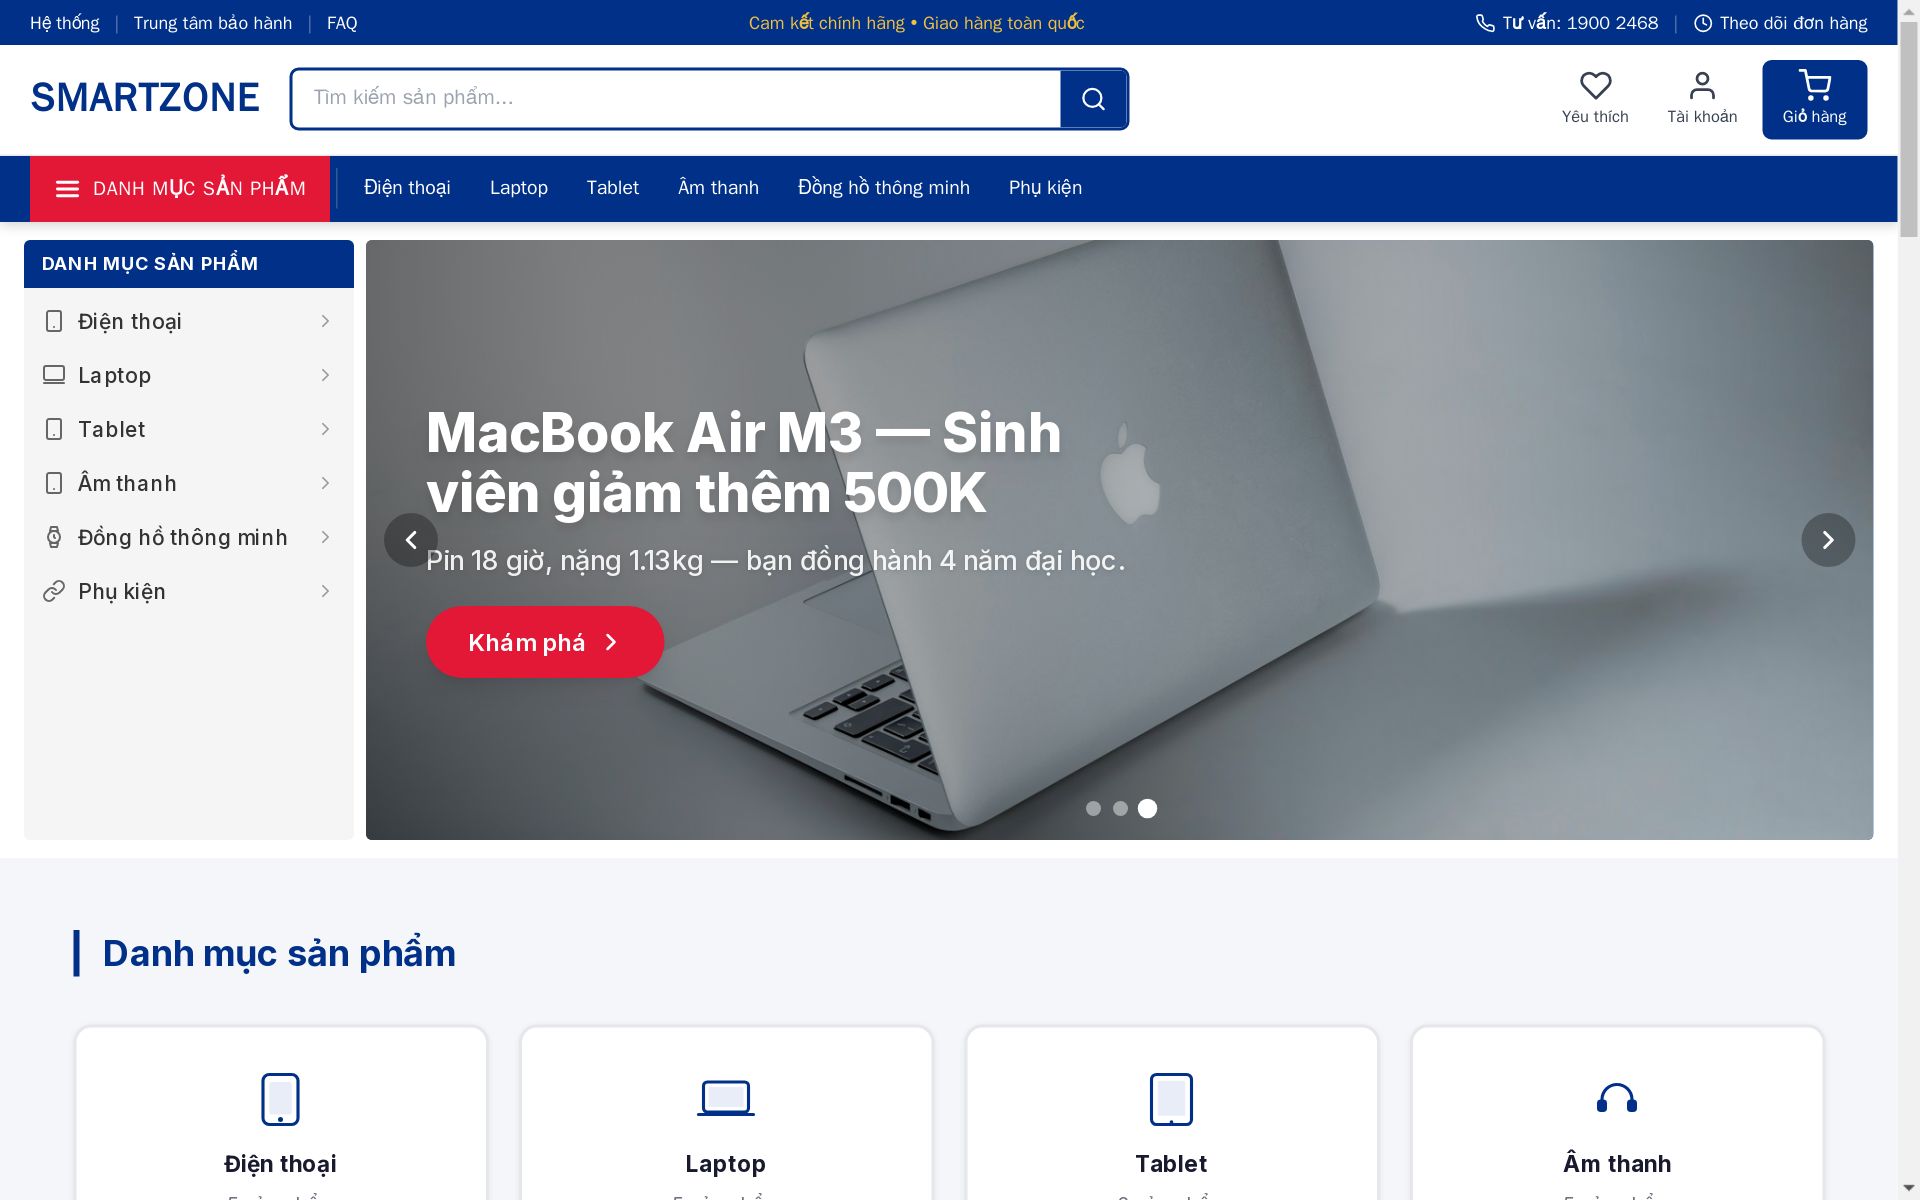Open the Đồng hồ thông minh sidebar category
The height and width of the screenshot is (1200, 1920).
pos(189,537)
